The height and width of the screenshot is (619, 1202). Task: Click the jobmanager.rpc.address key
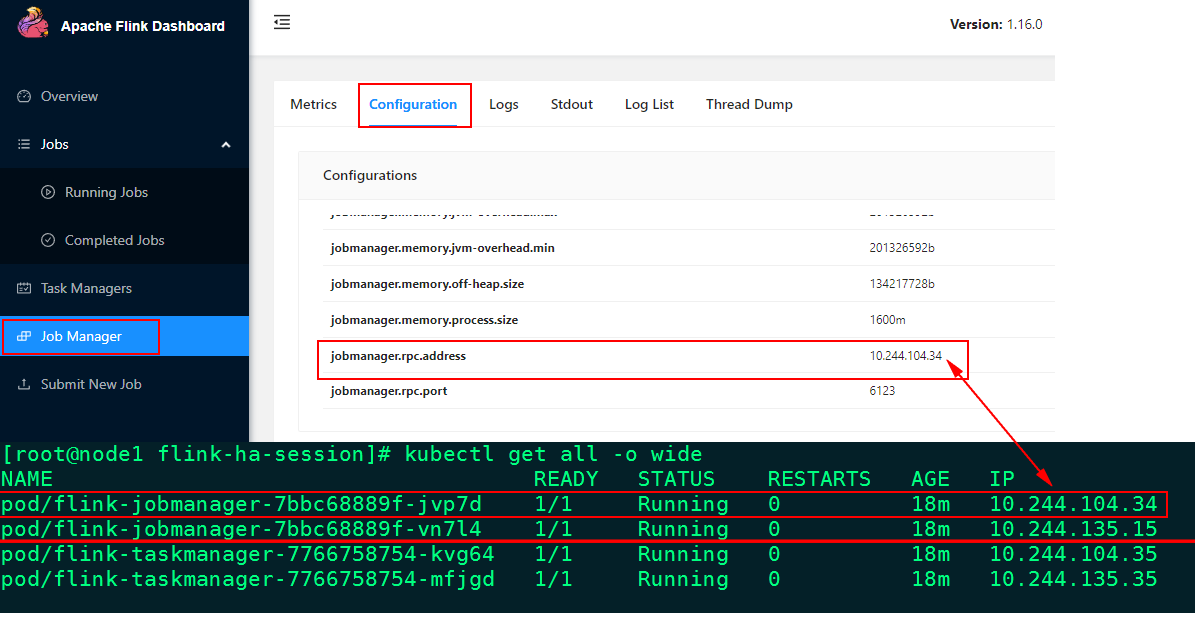(x=398, y=356)
